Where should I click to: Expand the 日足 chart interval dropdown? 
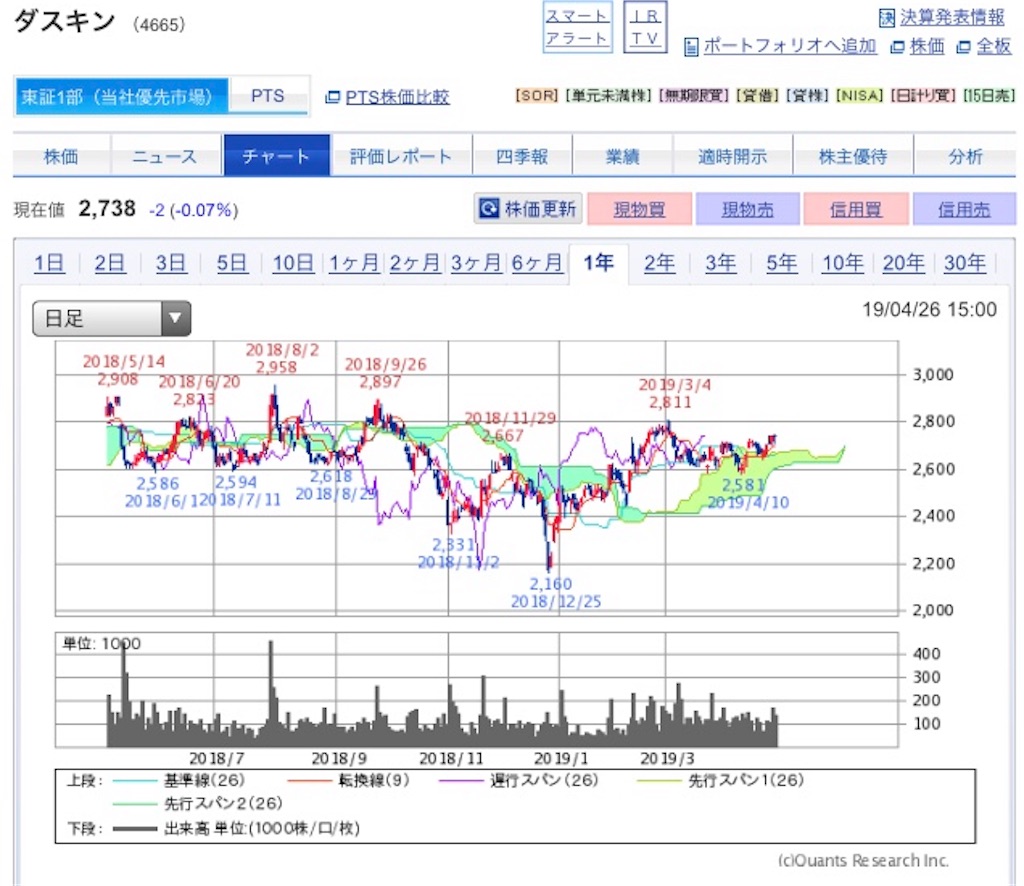(x=112, y=319)
